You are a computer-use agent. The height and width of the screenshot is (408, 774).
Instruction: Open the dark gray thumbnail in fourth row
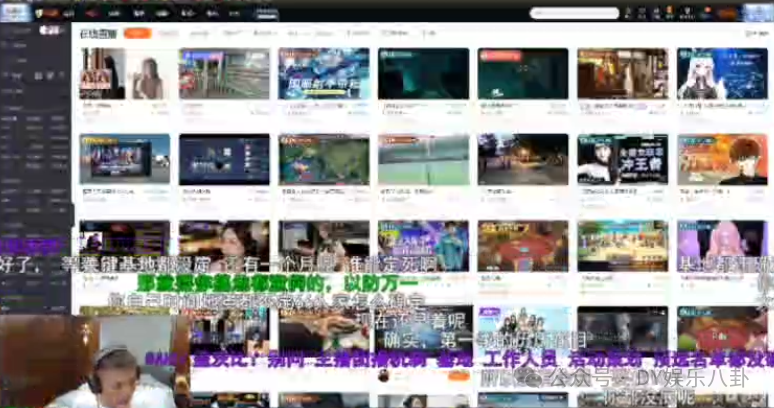(622, 330)
